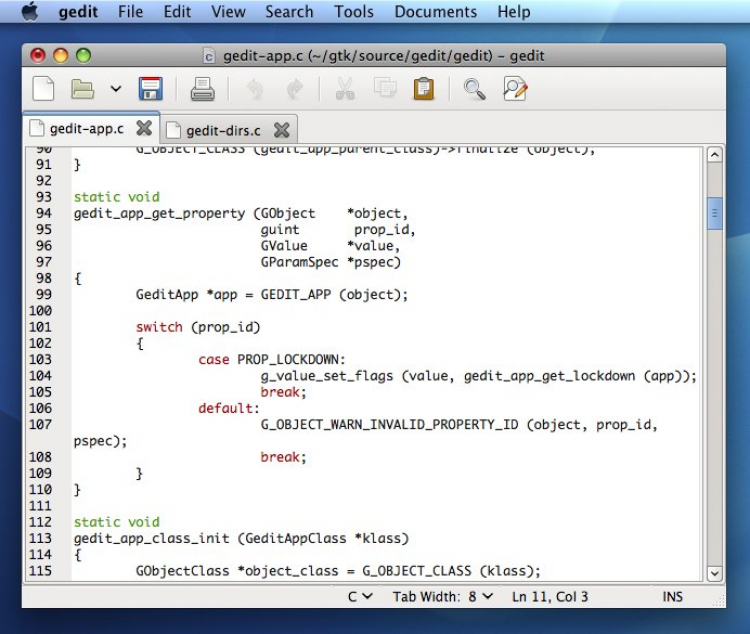
Task: Open Find and Replace icon
Action: tap(515, 89)
